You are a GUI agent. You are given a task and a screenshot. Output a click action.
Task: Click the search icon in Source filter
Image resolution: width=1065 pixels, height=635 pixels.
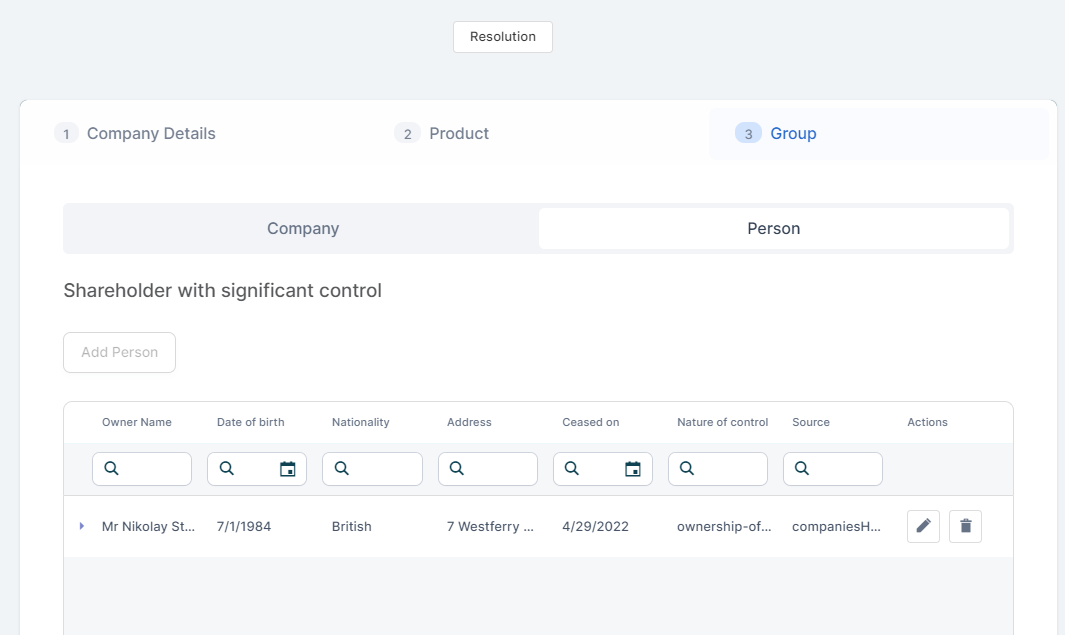pyautogui.click(x=802, y=469)
